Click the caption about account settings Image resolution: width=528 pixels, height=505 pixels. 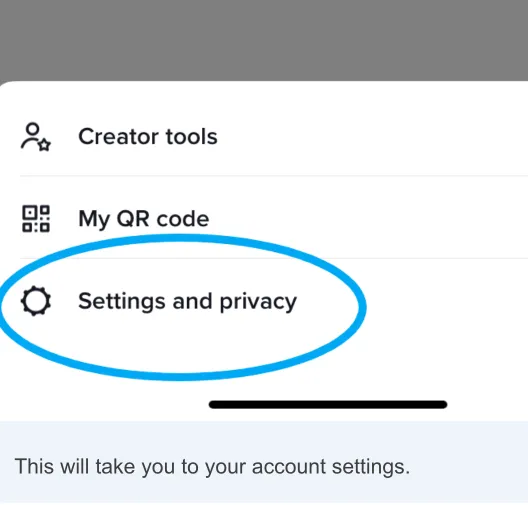click(212, 467)
